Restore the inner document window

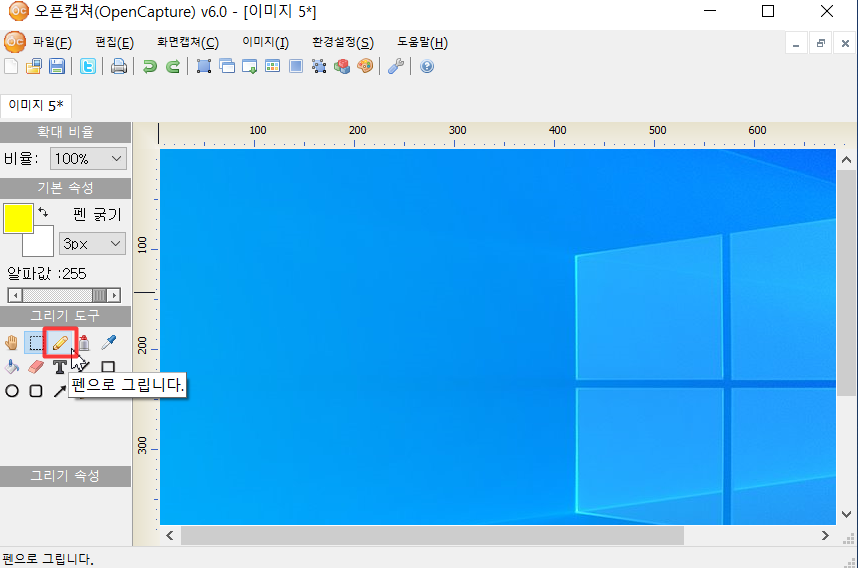click(820, 43)
